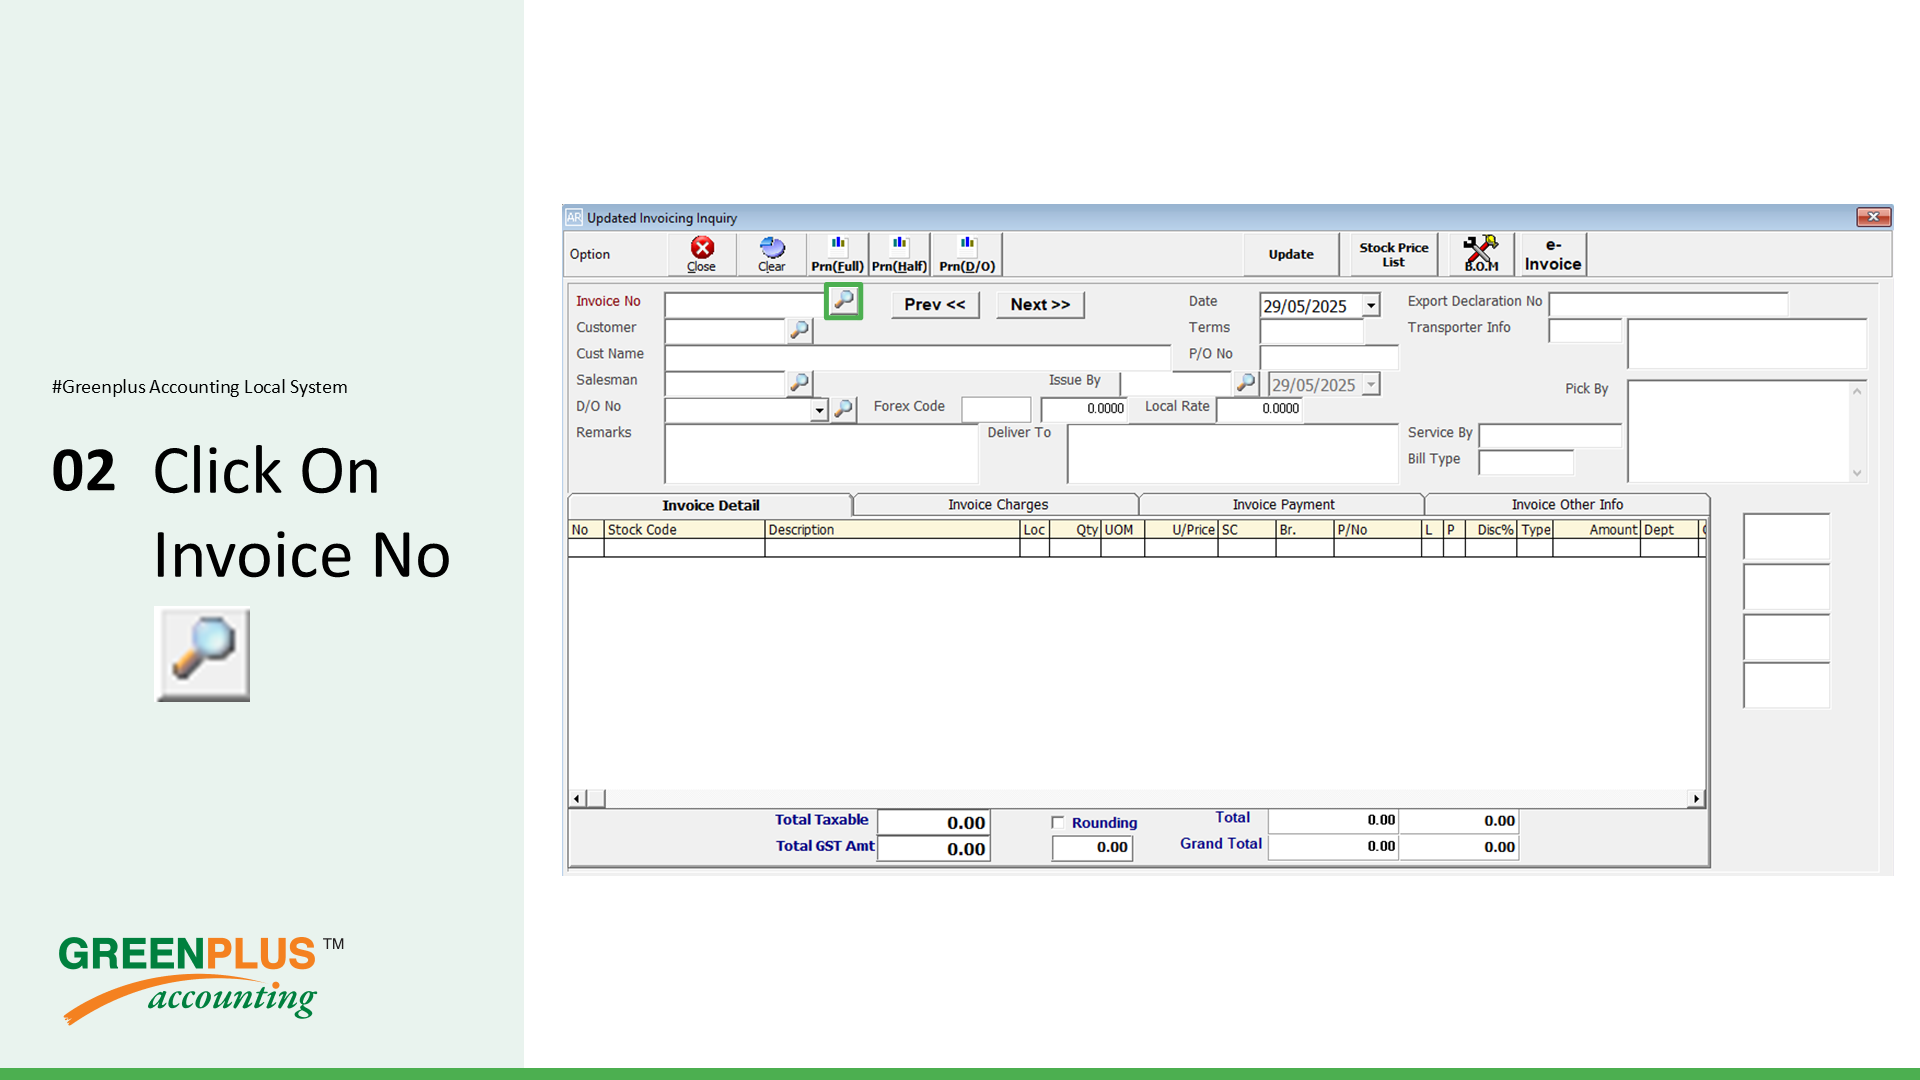Print delivery order via Prn(D/O)

[967, 254]
